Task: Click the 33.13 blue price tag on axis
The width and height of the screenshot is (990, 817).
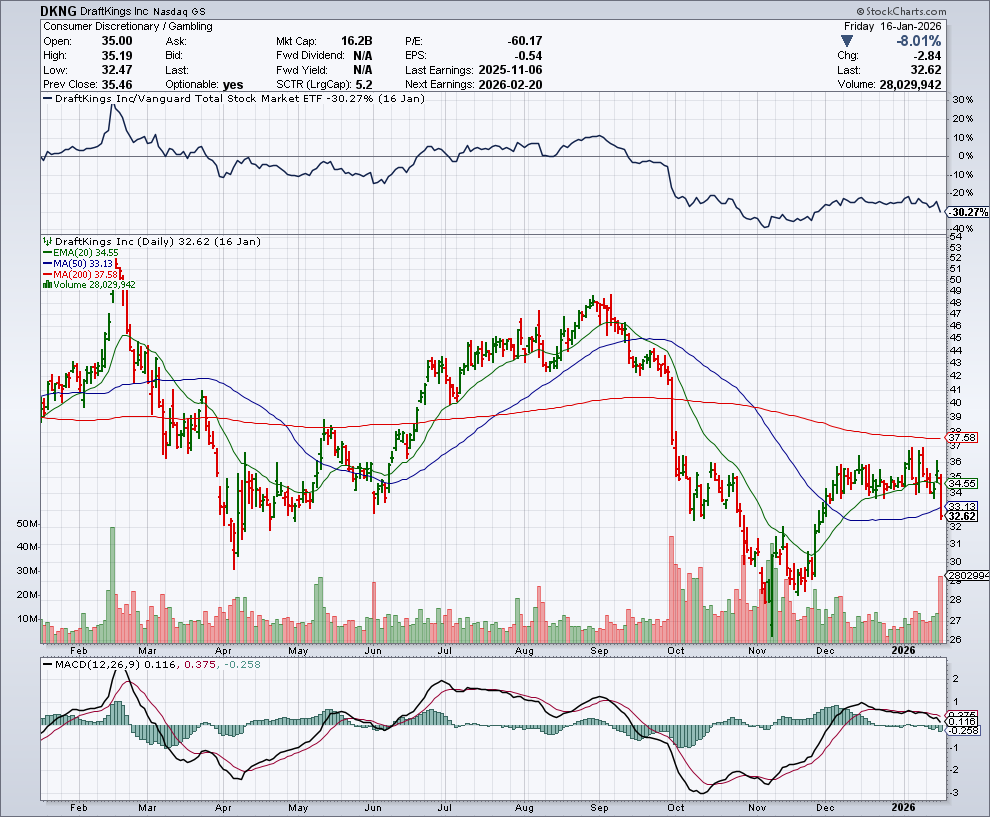Action: (x=962, y=506)
